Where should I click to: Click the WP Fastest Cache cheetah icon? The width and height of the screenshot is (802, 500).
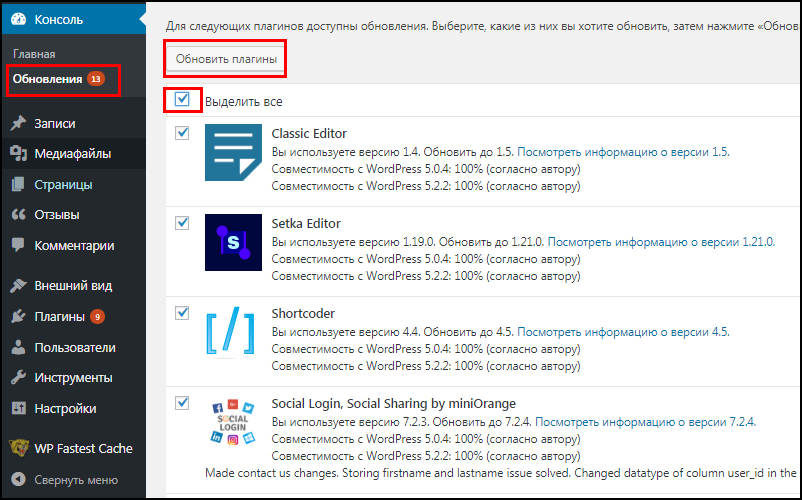tap(18, 449)
